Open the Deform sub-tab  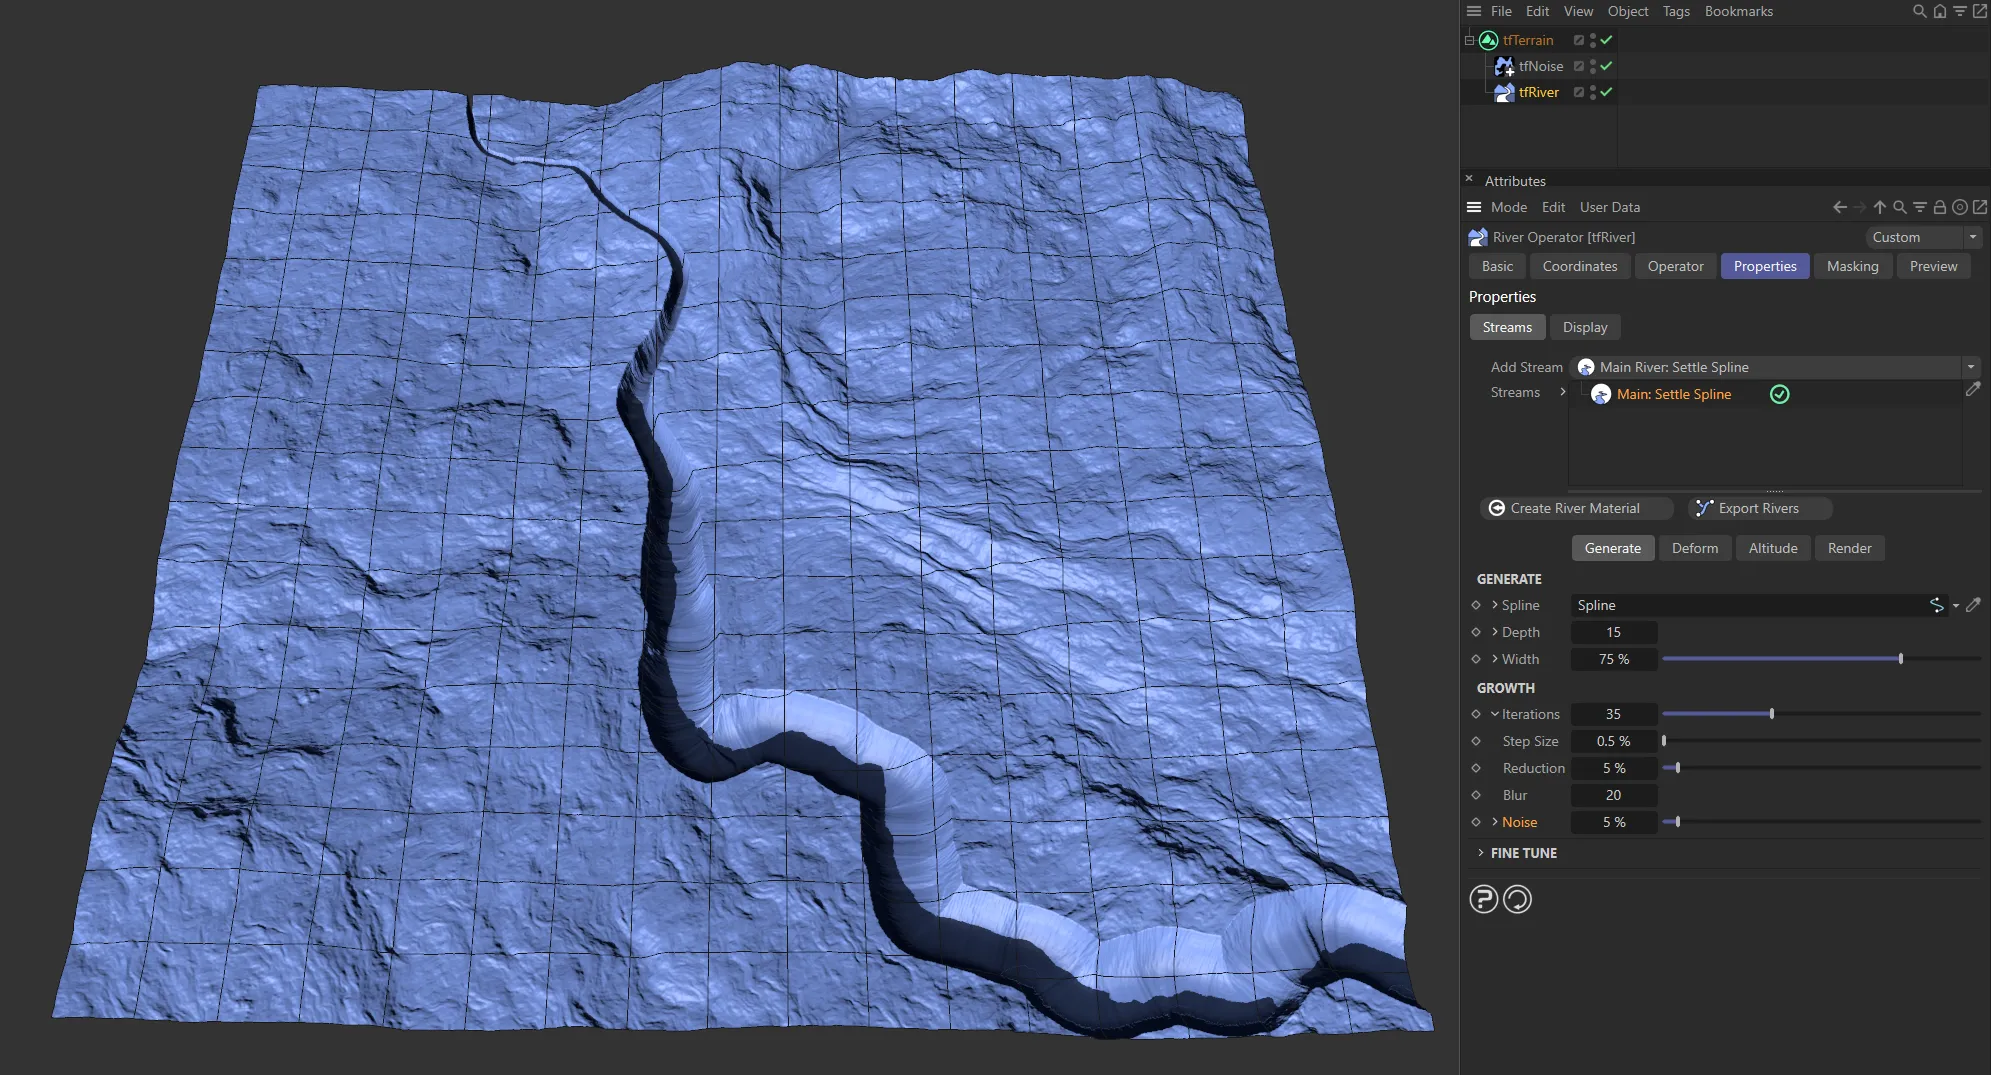[1694, 548]
